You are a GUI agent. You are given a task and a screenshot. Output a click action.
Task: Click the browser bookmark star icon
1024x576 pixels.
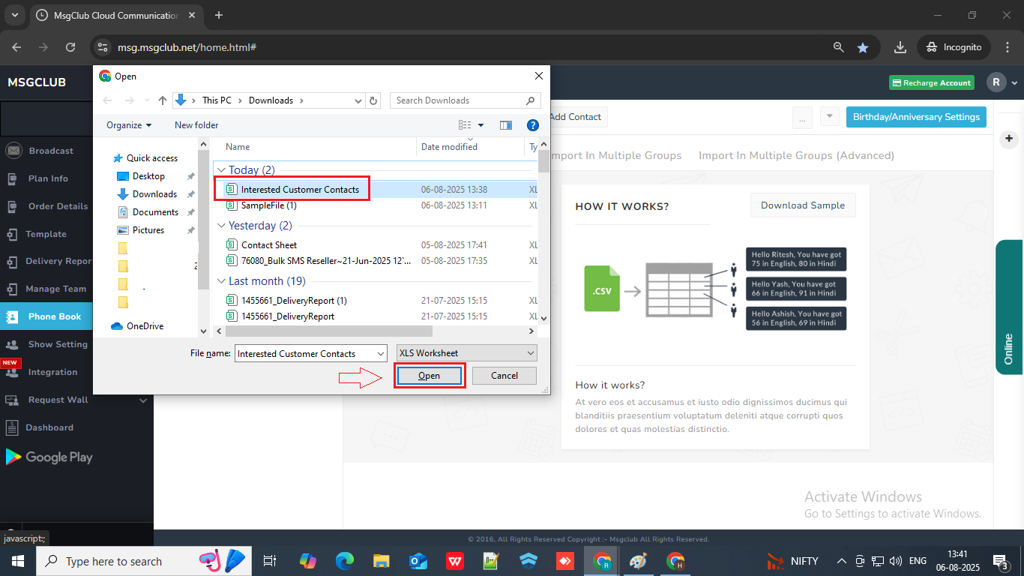click(x=863, y=47)
